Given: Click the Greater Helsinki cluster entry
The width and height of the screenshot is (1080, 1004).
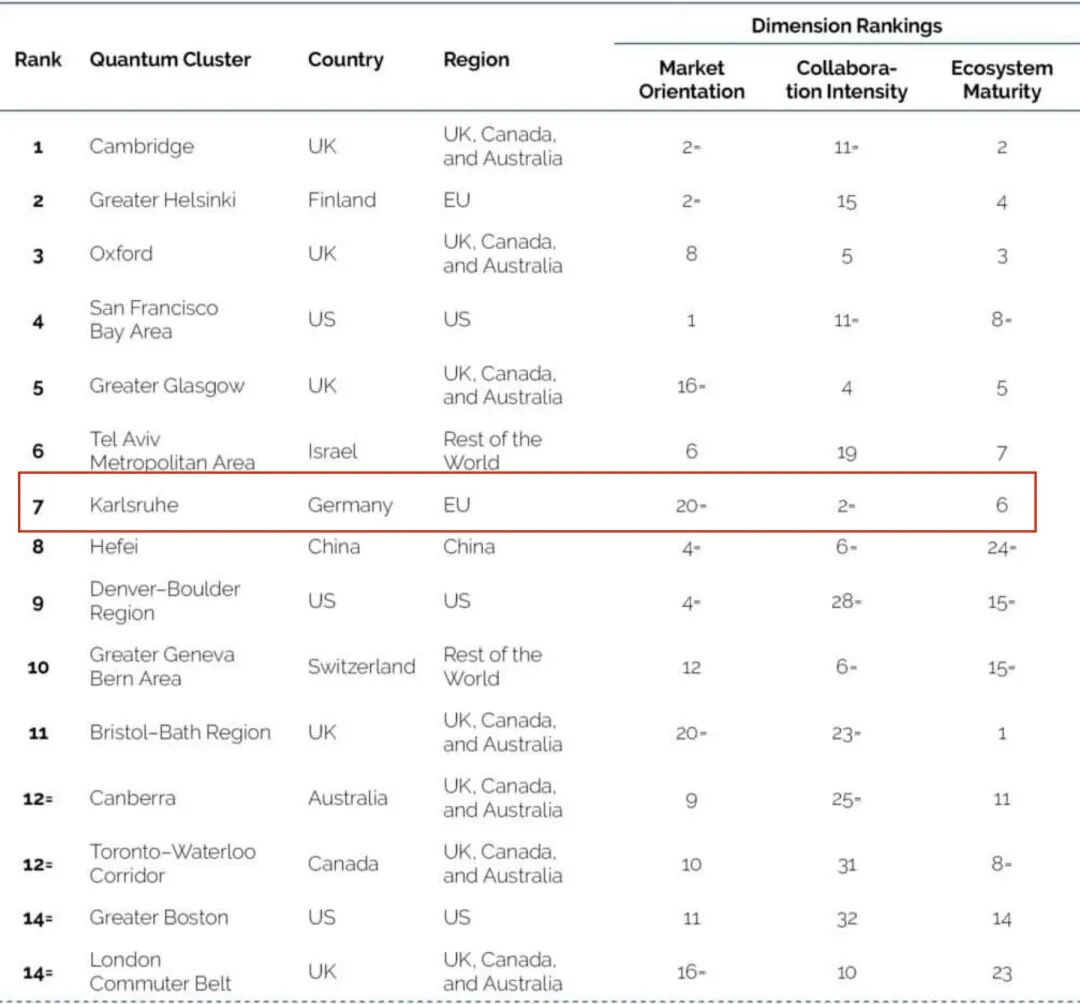Looking at the screenshot, I should pyautogui.click(x=163, y=200).
